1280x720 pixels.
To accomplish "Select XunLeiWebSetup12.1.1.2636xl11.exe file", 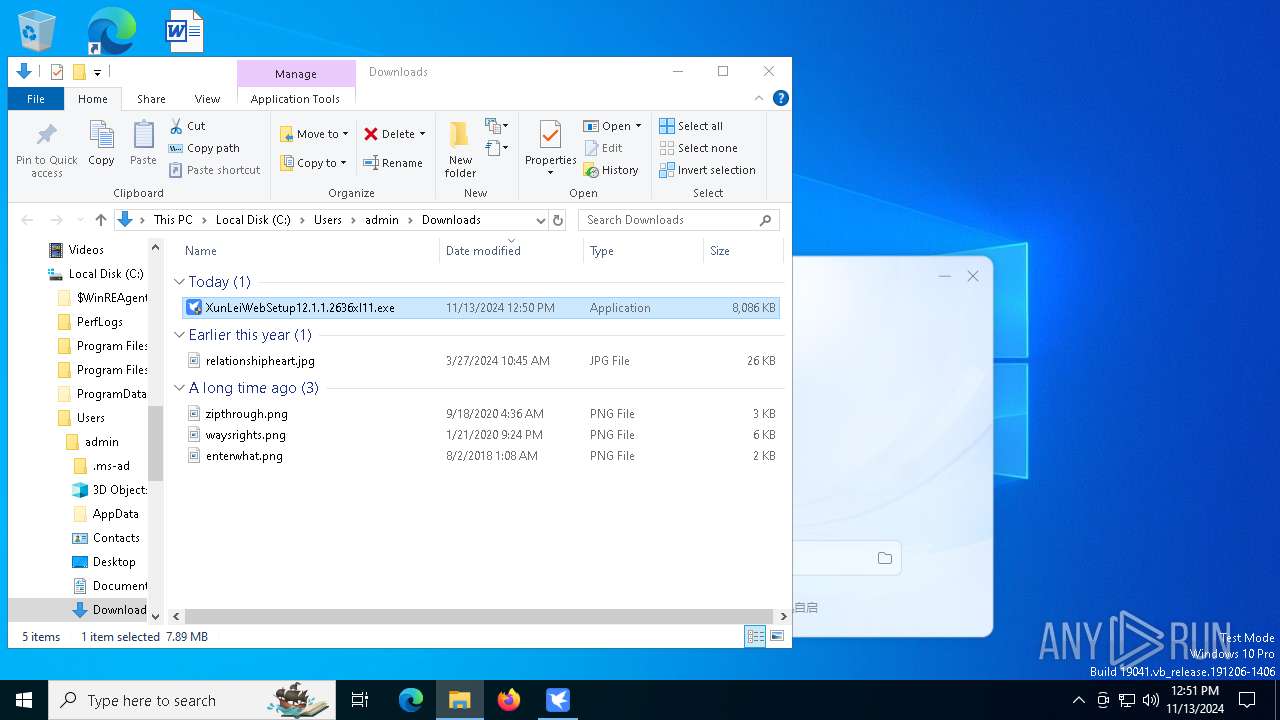I will pos(481,308).
